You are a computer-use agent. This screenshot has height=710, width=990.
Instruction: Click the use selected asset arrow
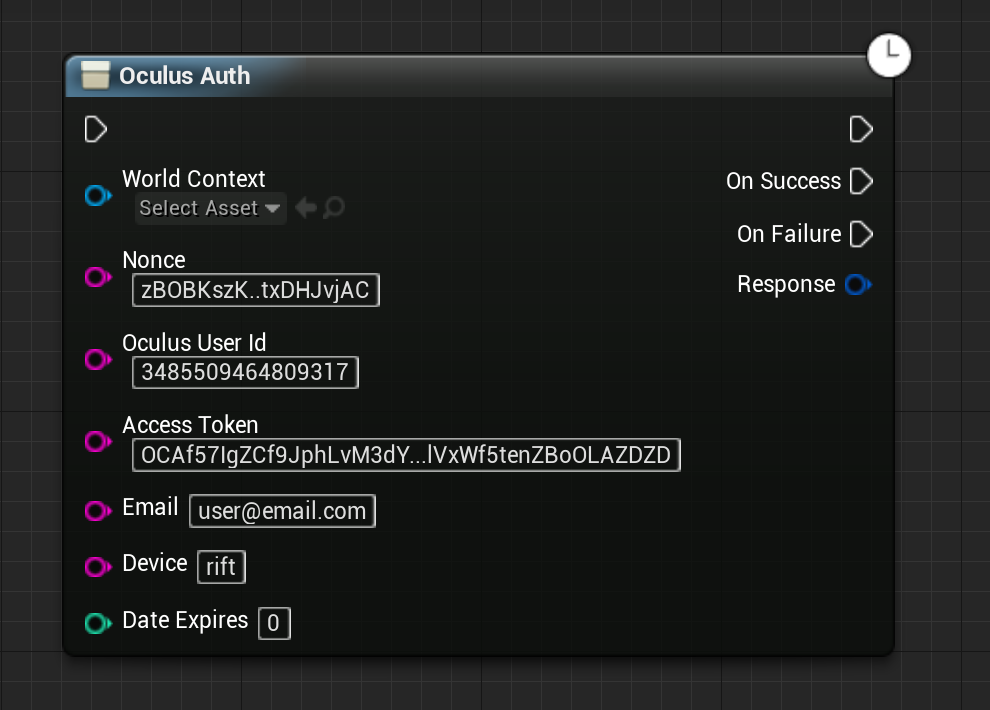(x=306, y=208)
